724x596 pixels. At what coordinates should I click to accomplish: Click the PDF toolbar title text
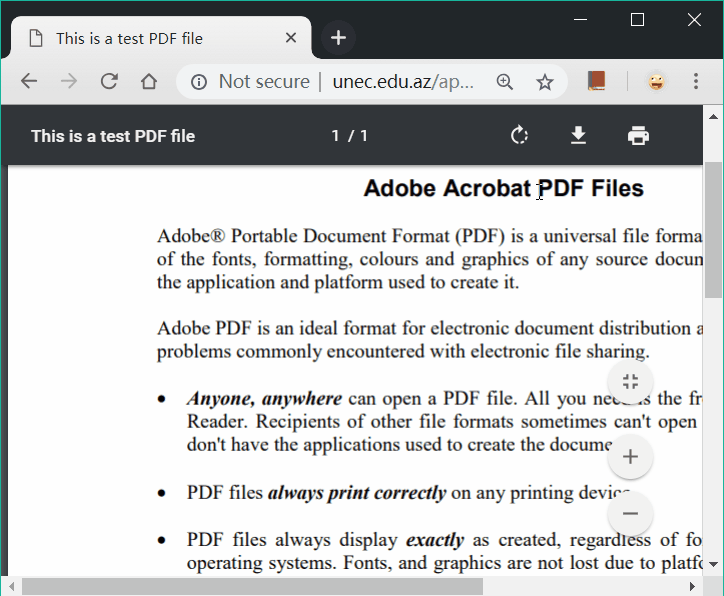[113, 136]
